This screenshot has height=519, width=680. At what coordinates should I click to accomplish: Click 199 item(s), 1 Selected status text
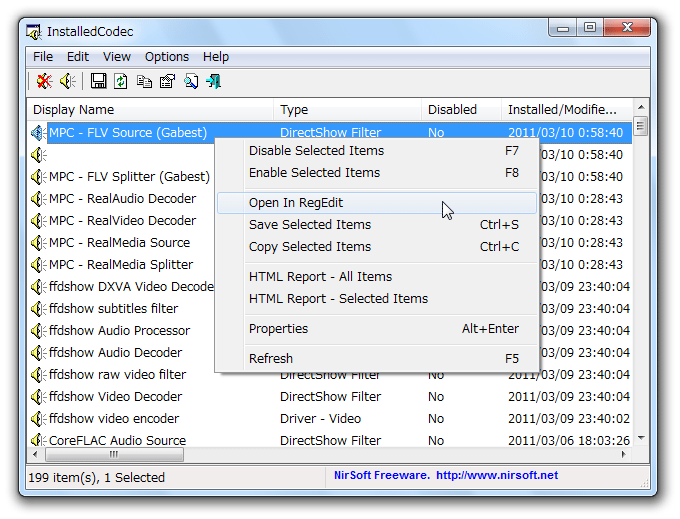coord(97,478)
